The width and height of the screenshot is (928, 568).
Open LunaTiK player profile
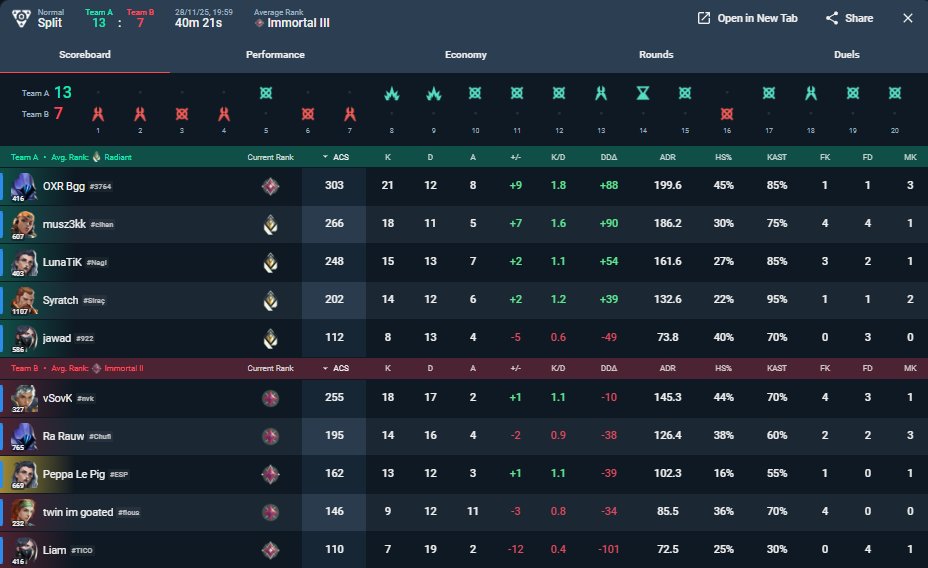tap(62, 262)
